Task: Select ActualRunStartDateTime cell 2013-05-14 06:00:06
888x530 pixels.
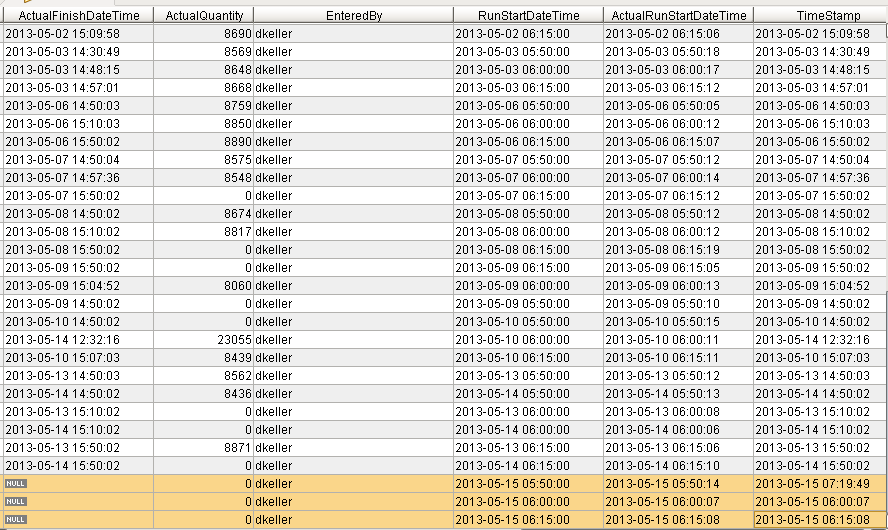Action: pos(678,429)
